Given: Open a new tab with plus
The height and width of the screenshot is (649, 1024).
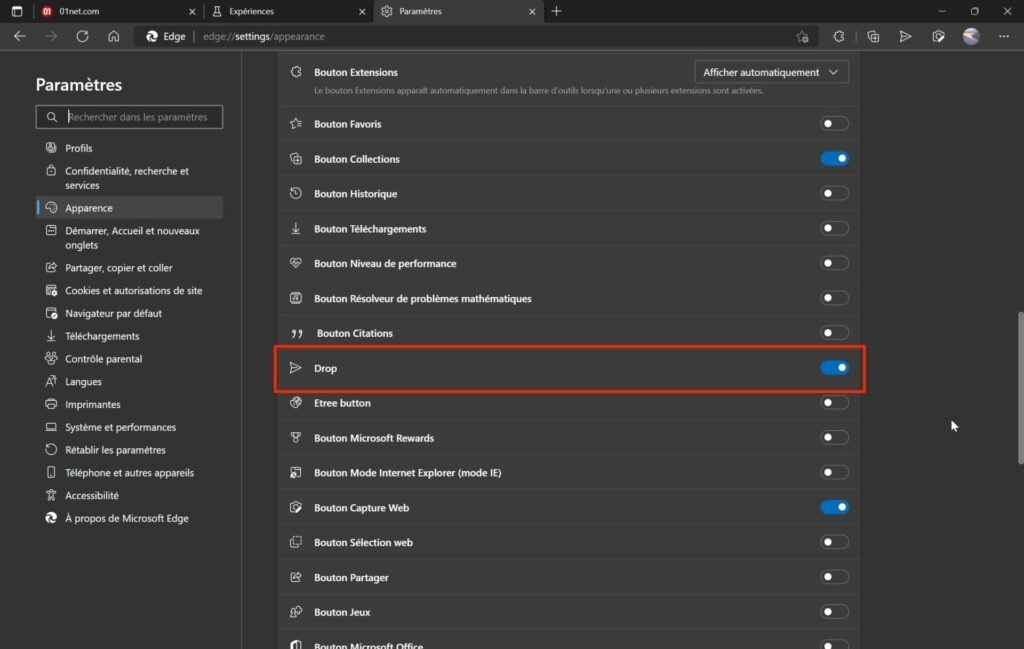Looking at the screenshot, I should tap(556, 11).
